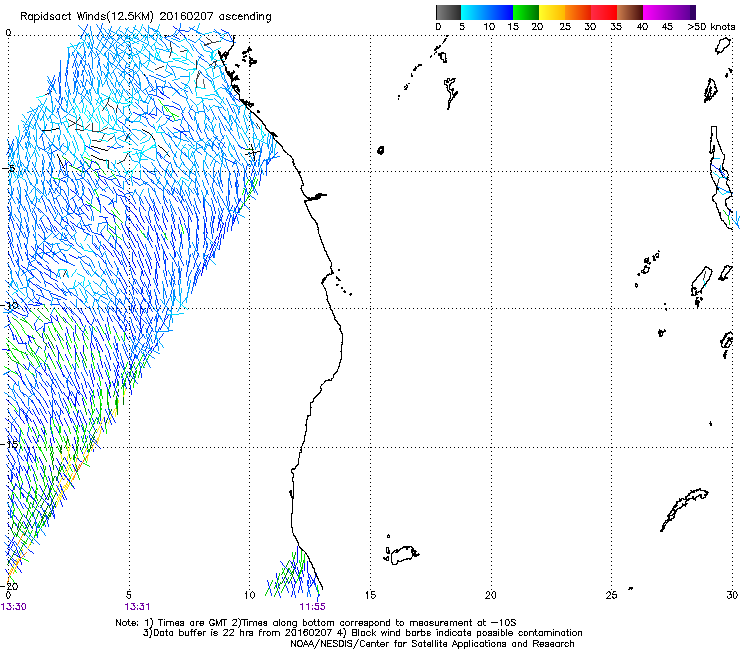
Task: Click the '40' label in the color legend
Action: tap(642, 27)
